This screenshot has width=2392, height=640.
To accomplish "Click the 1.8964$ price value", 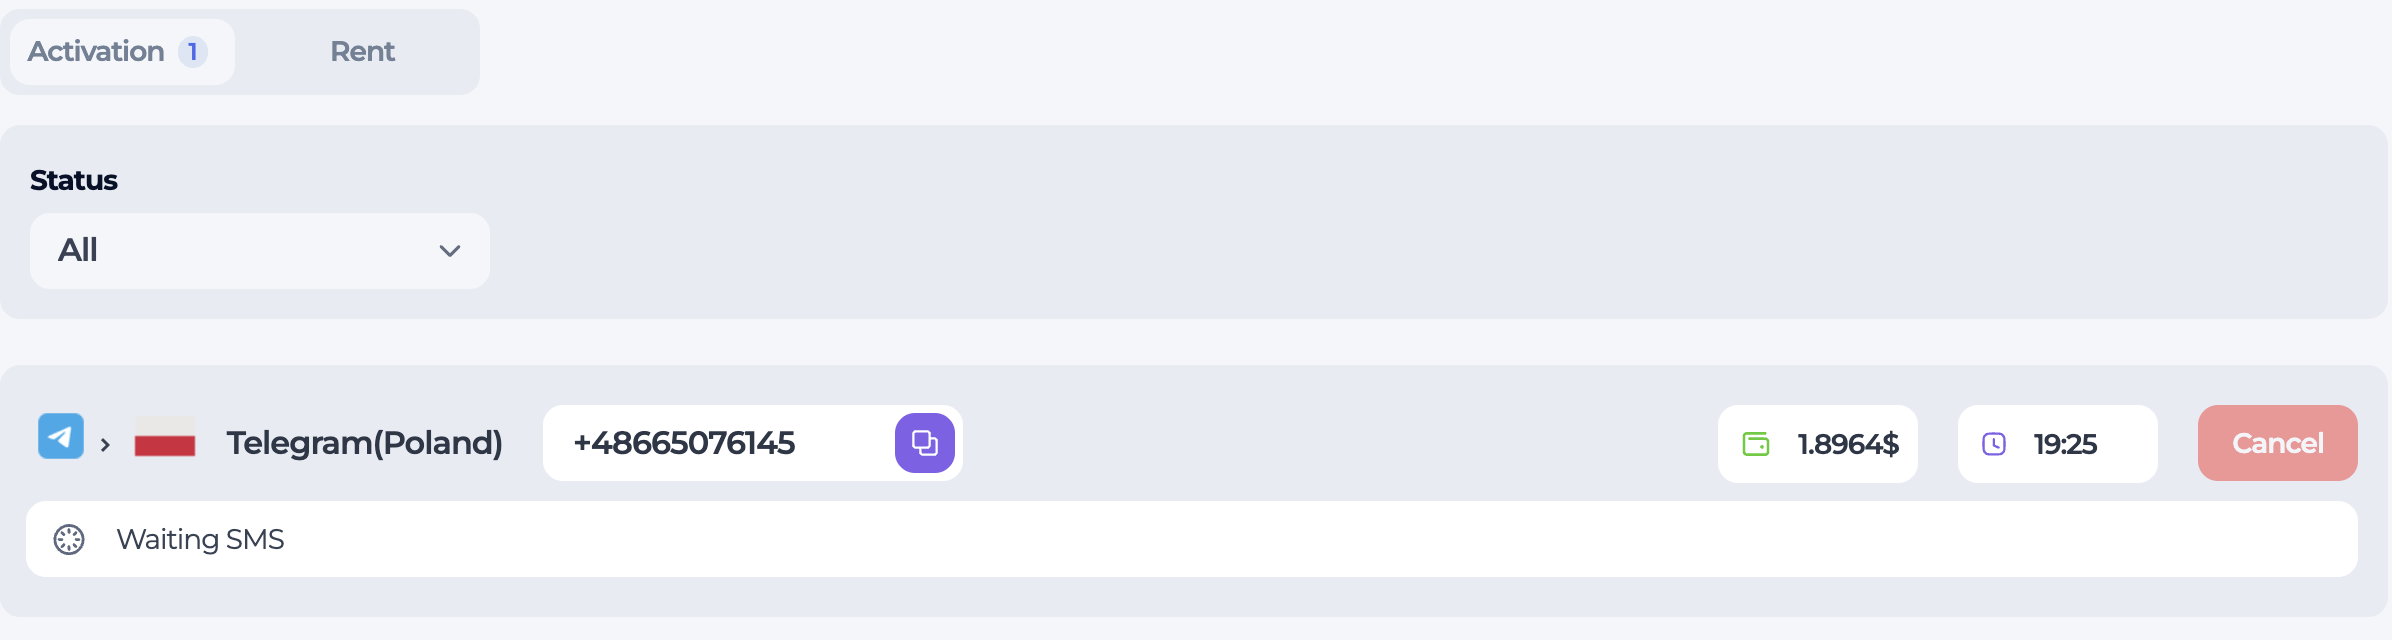I will tap(1847, 444).
